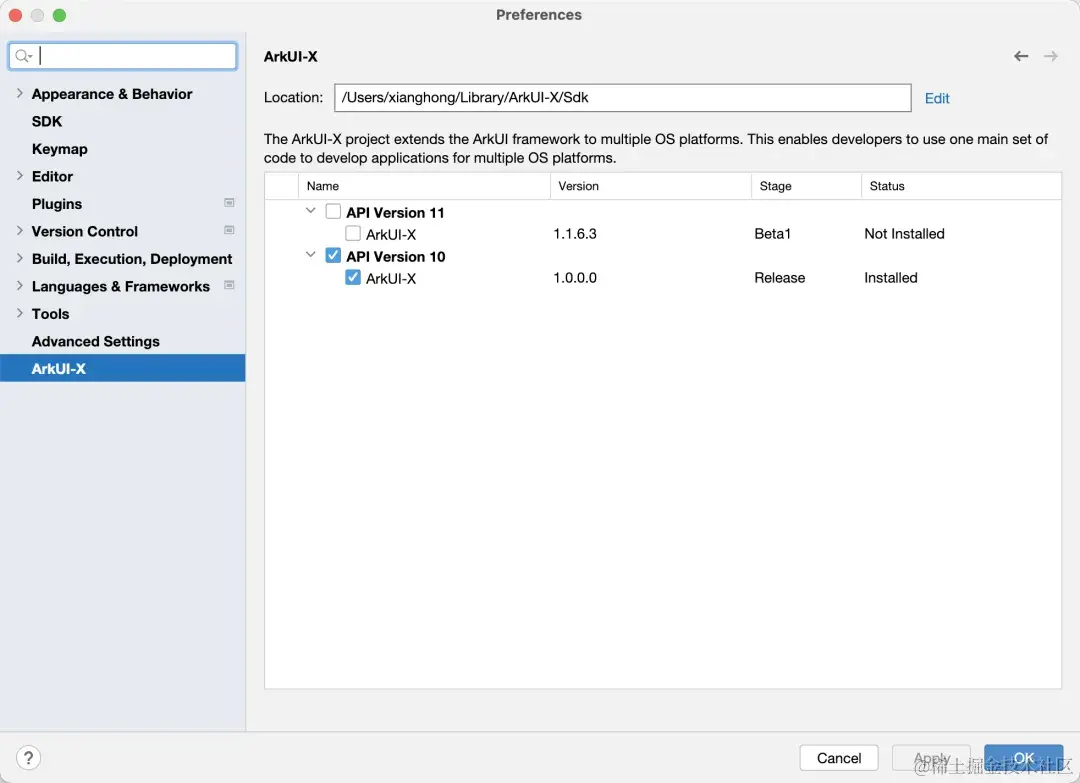Click the project-level icon beside Version Control
This screenshot has width=1080, height=783.
(229, 230)
